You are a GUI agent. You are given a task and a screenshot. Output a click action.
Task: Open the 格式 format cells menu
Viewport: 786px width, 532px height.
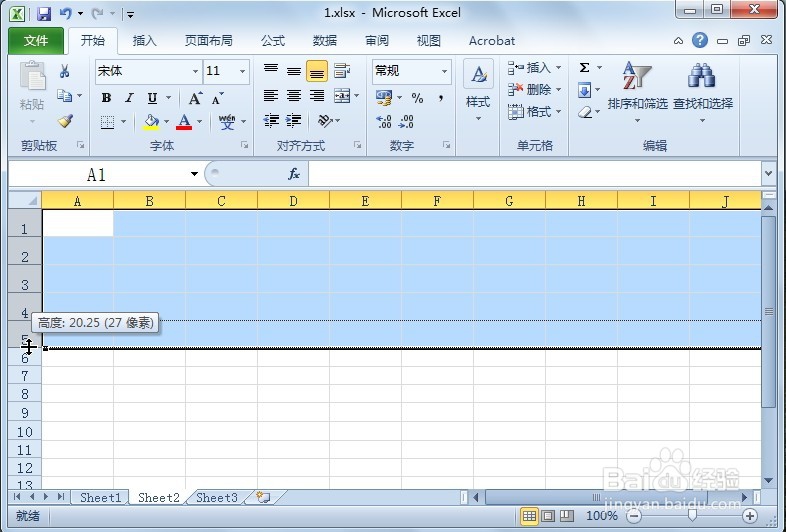pyautogui.click(x=534, y=112)
